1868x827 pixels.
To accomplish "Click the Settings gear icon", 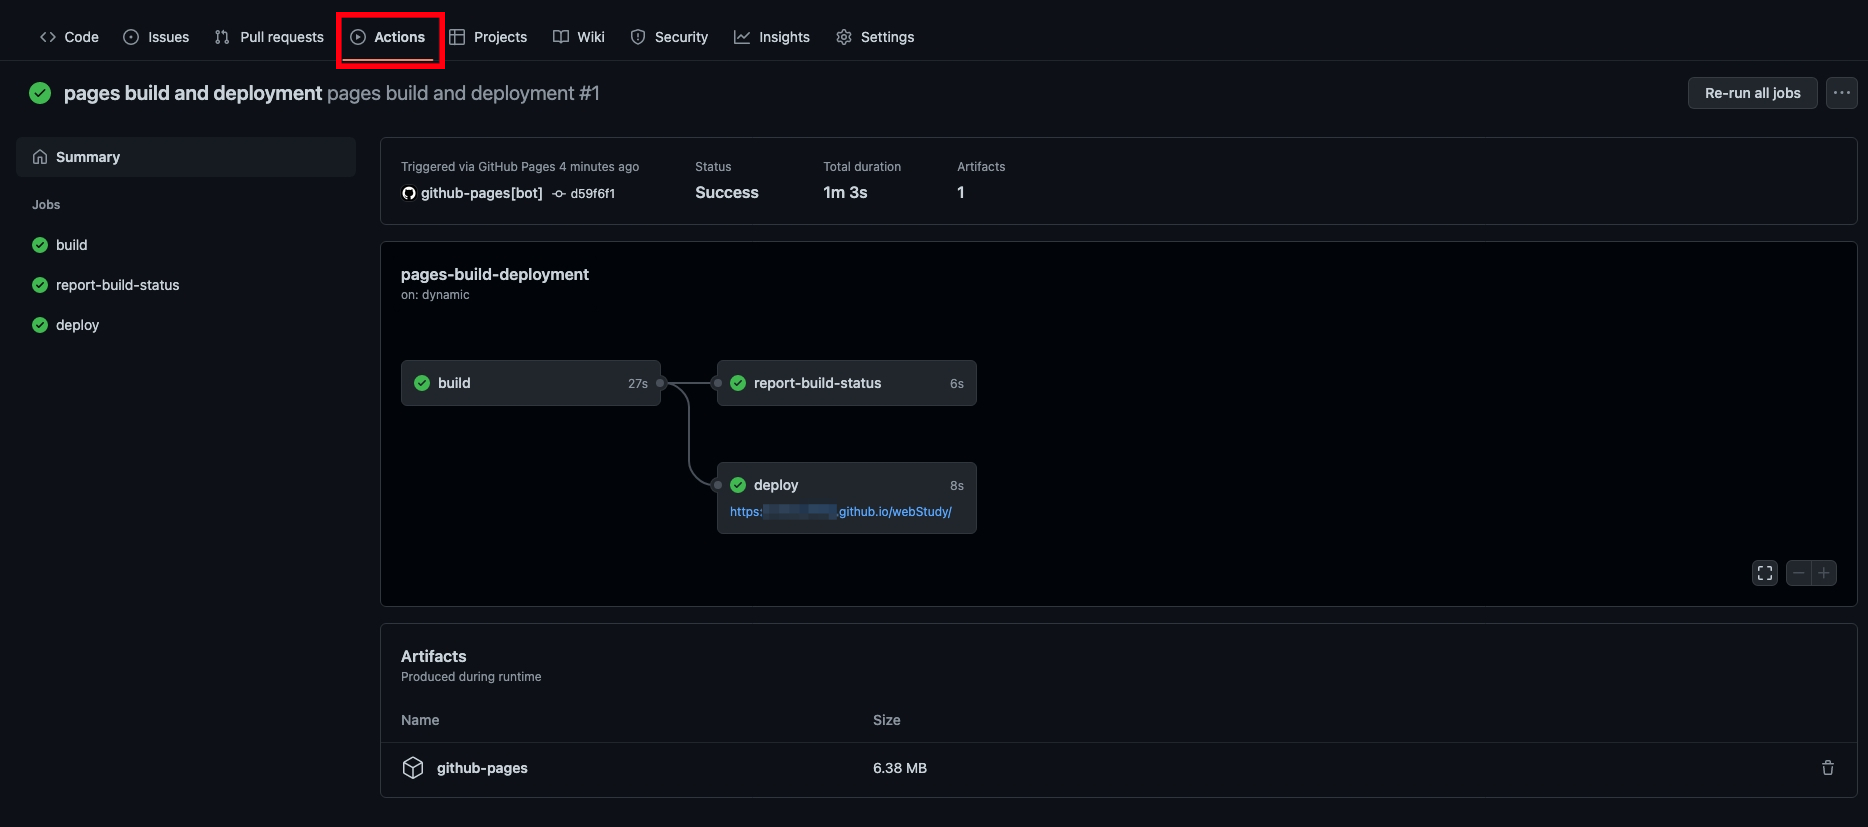I will 844,37.
